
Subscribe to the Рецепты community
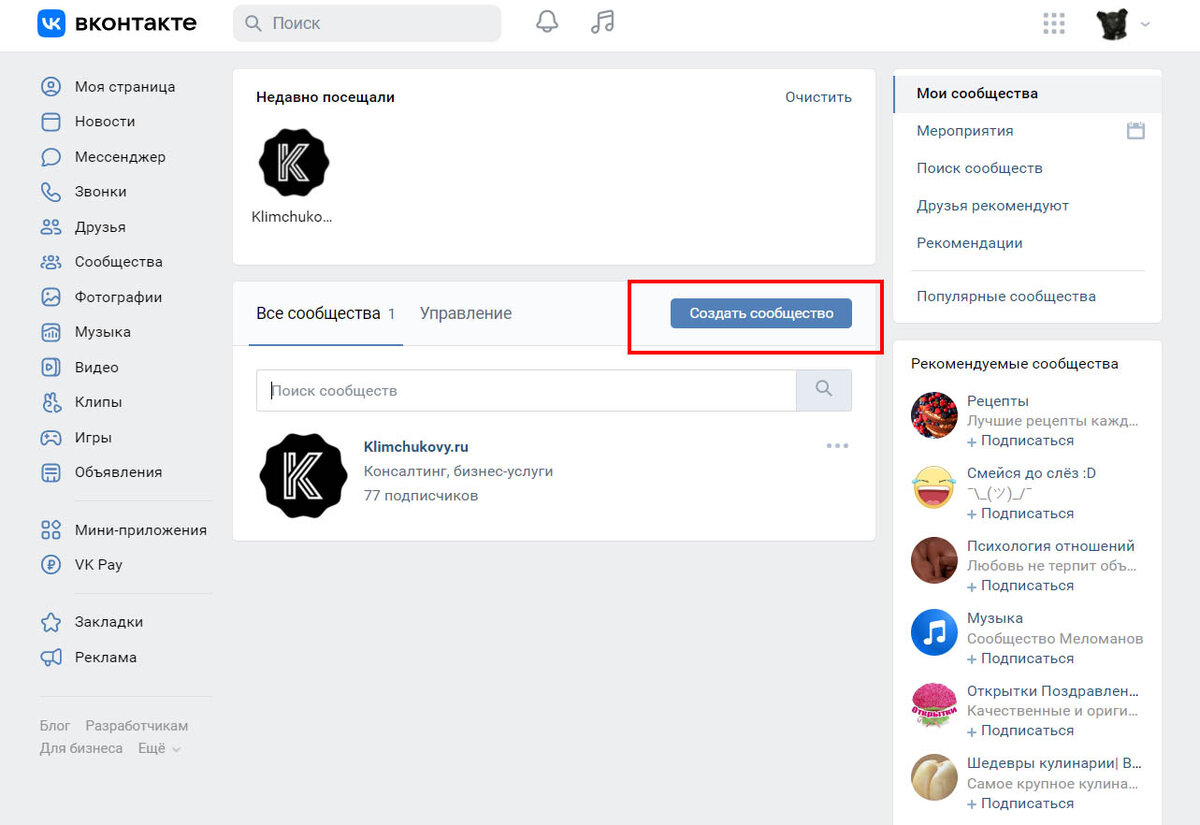(x=1020, y=440)
